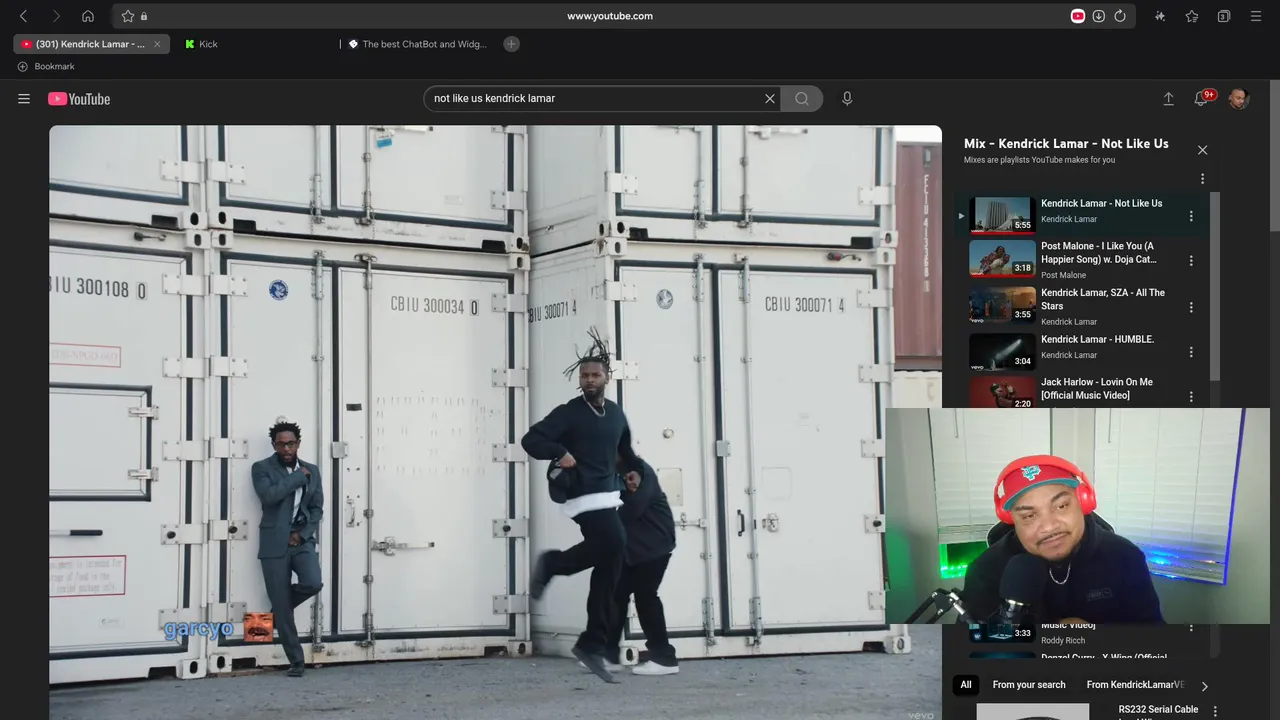Play the Kendrick Lamar Not Like Us thumbnail
This screenshot has width=1280, height=720.
coord(1002,215)
